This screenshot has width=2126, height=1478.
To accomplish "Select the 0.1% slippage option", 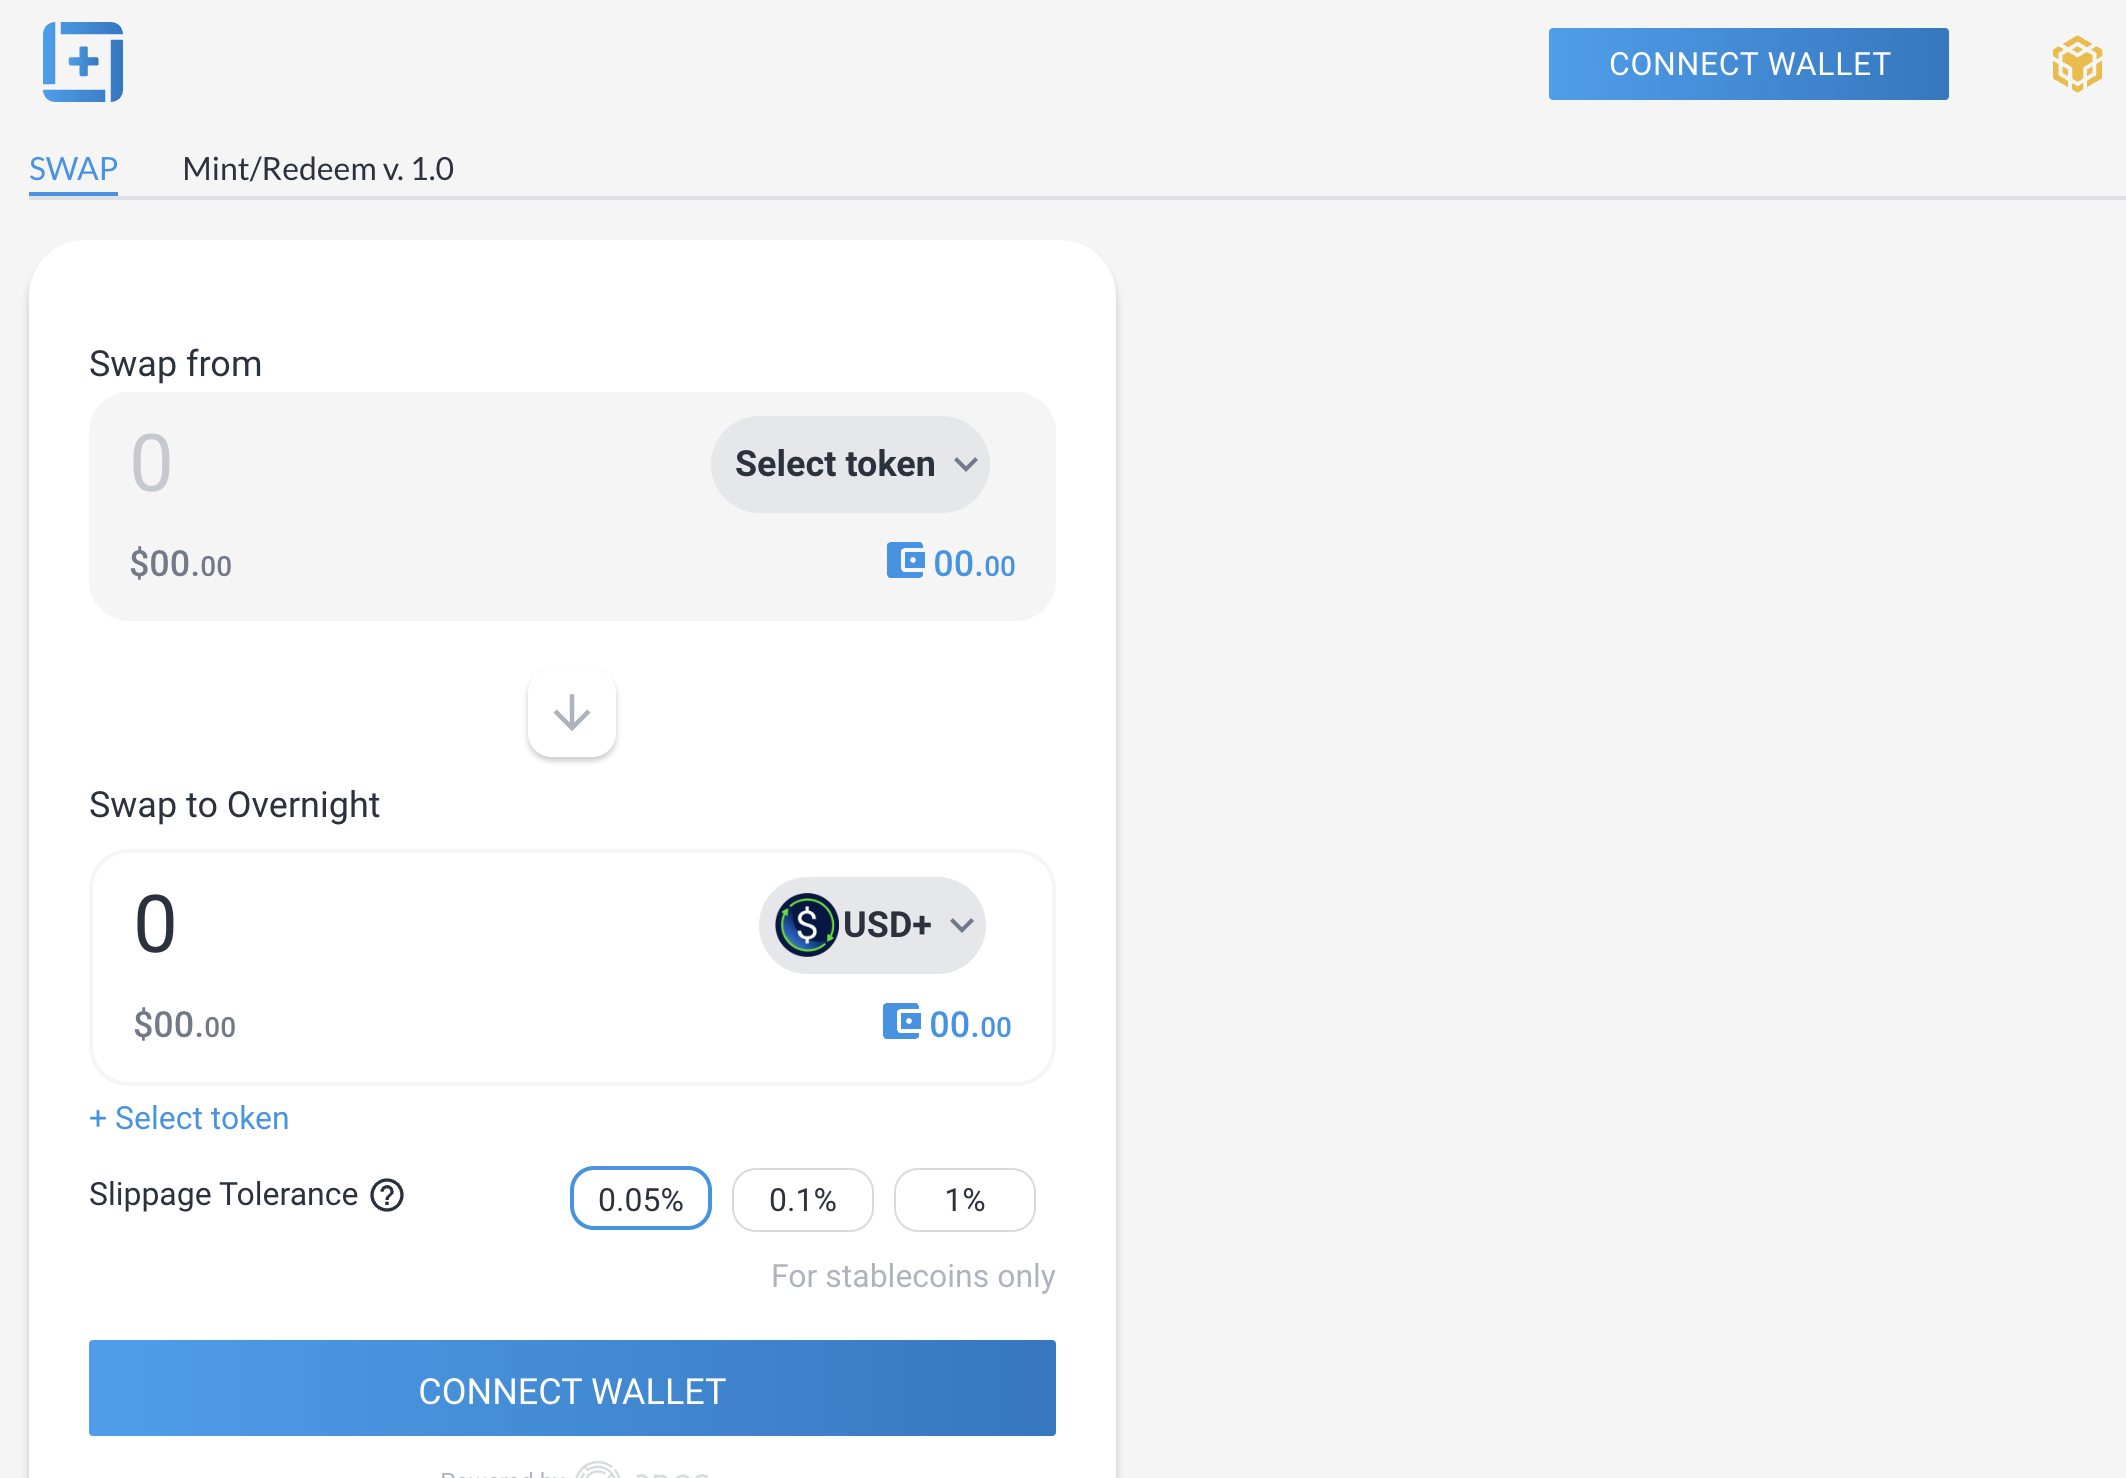I will click(x=803, y=1199).
